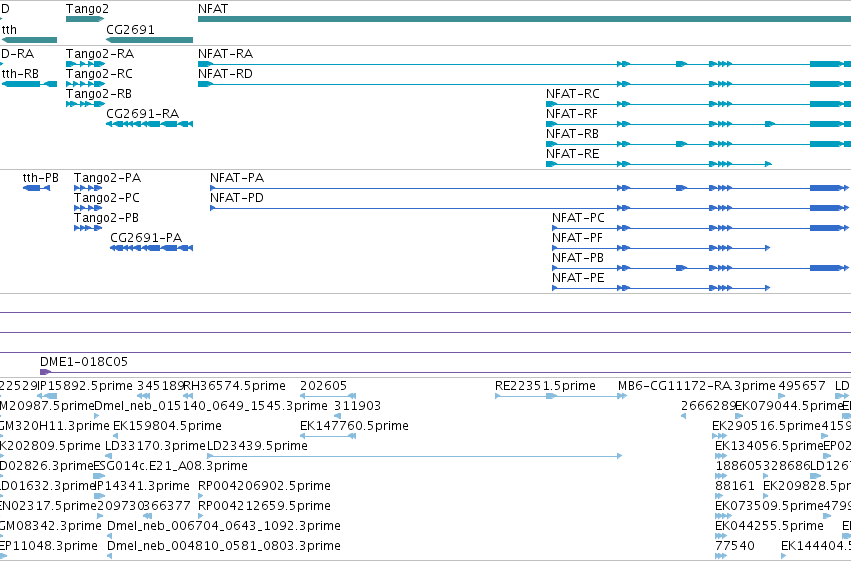Select transcript NFAT-RE
851x561 pixels.
(x=659, y=164)
